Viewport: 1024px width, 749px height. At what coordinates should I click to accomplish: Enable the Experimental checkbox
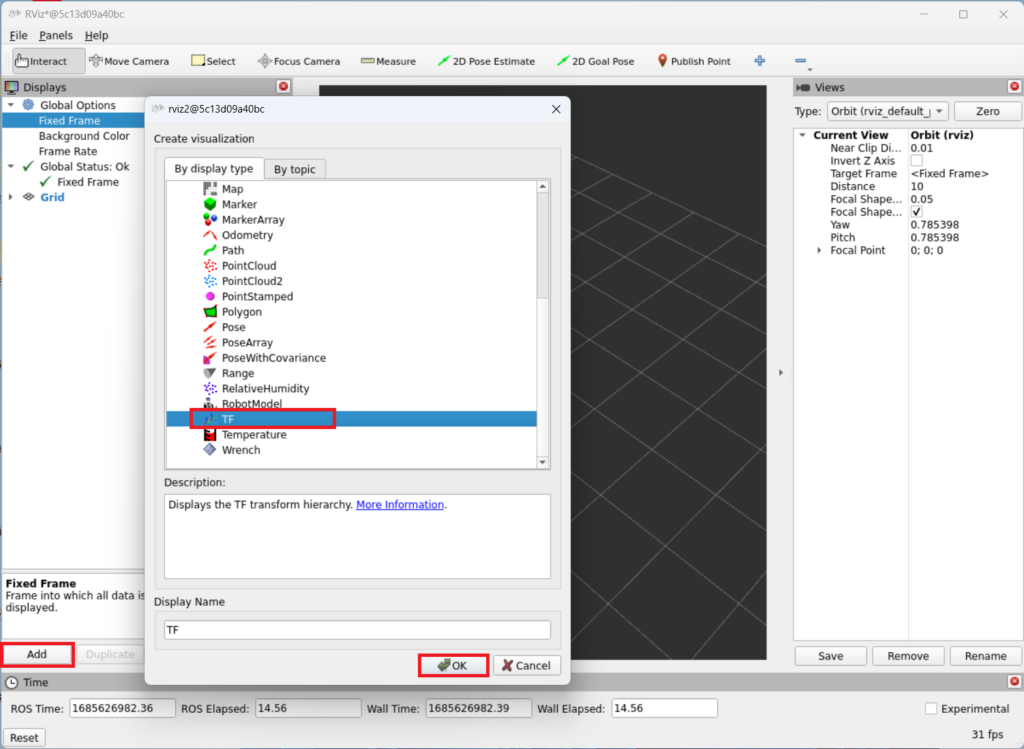[931, 709]
